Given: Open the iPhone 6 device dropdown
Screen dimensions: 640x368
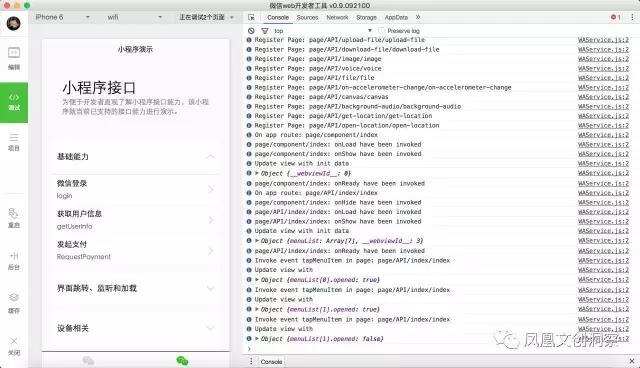Looking at the screenshot, I should tap(62, 17).
